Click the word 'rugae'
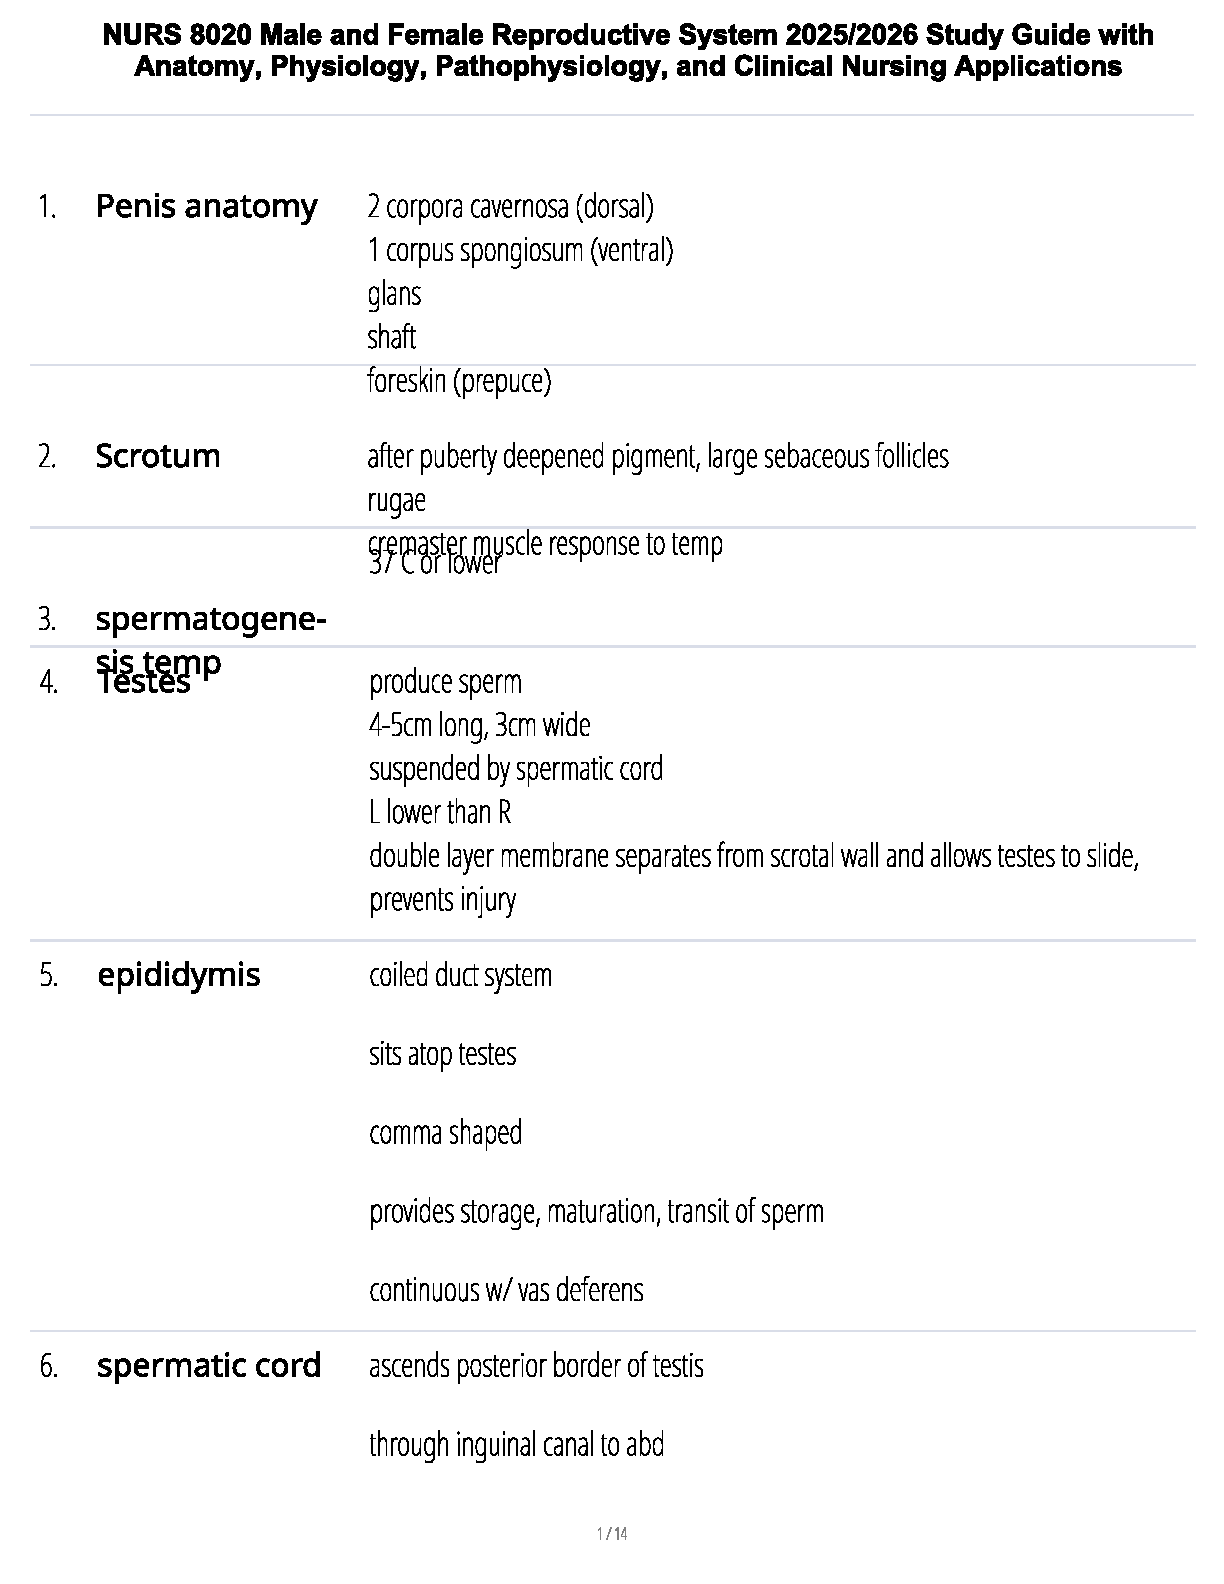This screenshot has width=1224, height=1584. tap(396, 500)
